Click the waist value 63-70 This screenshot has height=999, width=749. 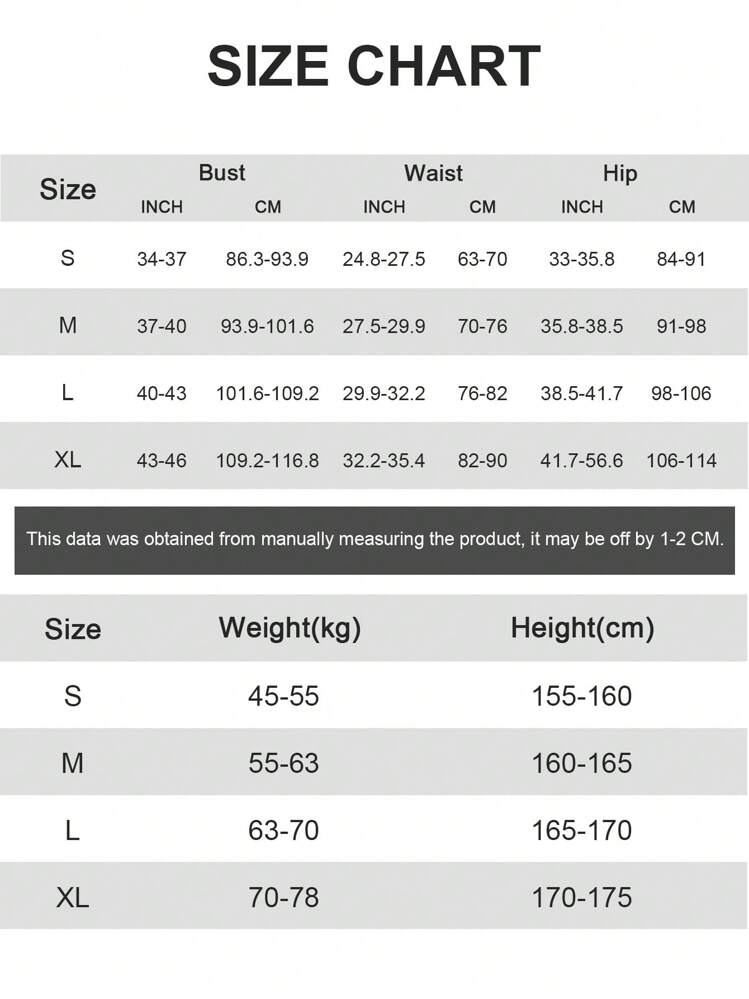coord(482,259)
